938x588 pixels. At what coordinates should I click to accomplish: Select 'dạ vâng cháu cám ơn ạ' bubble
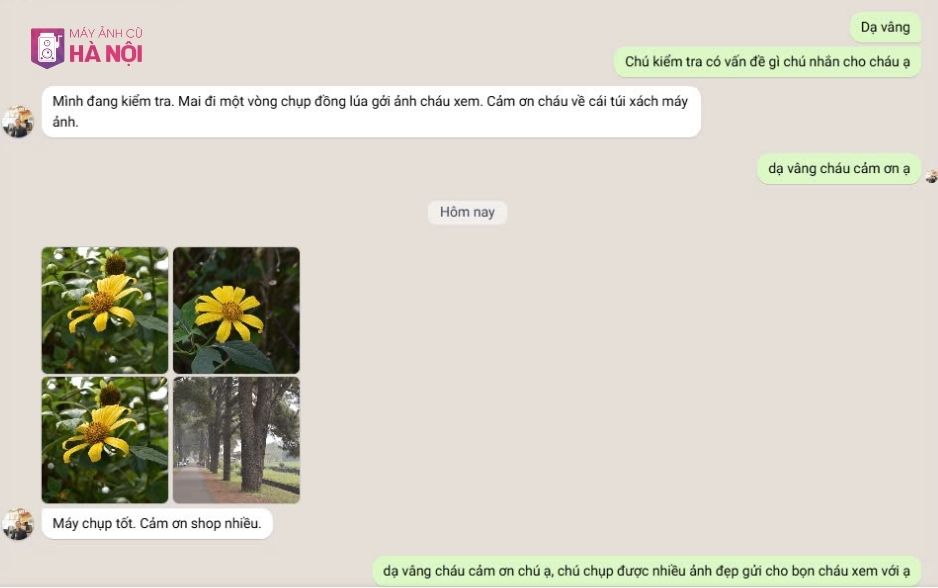[839, 169]
